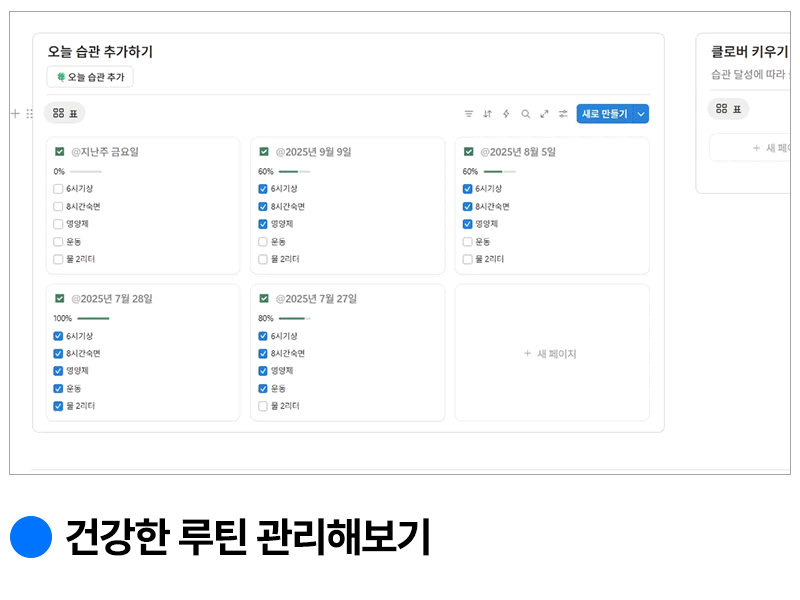Screen dimensions: 800x600
Task: Uncheck 영양제 on the 2025년 8월 5일 card
Action: [467, 224]
